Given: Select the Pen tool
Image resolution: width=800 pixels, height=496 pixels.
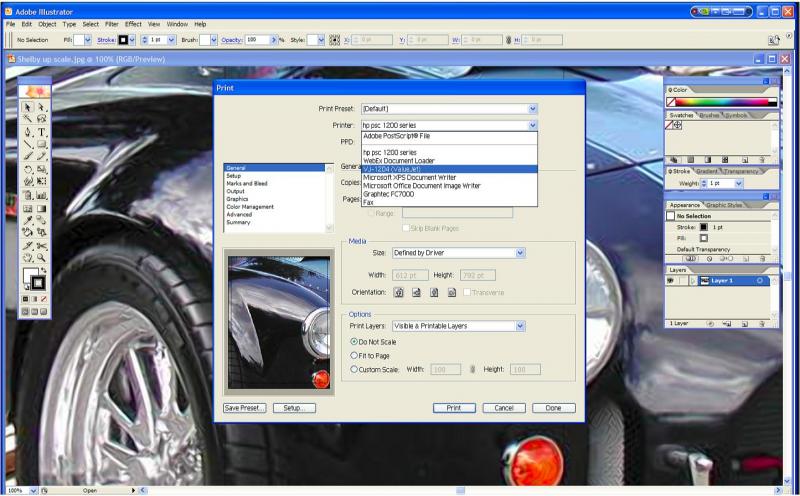Looking at the screenshot, I should point(28,132).
